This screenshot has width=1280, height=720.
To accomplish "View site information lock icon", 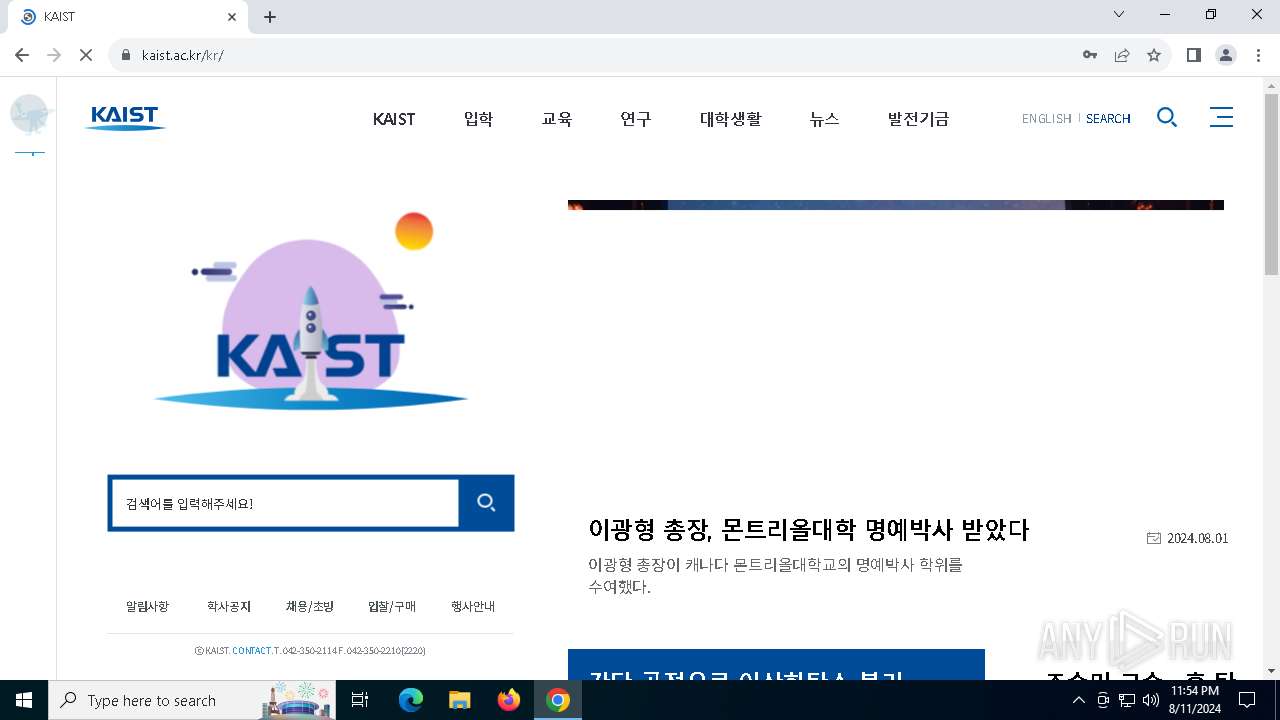I will 126,55.
